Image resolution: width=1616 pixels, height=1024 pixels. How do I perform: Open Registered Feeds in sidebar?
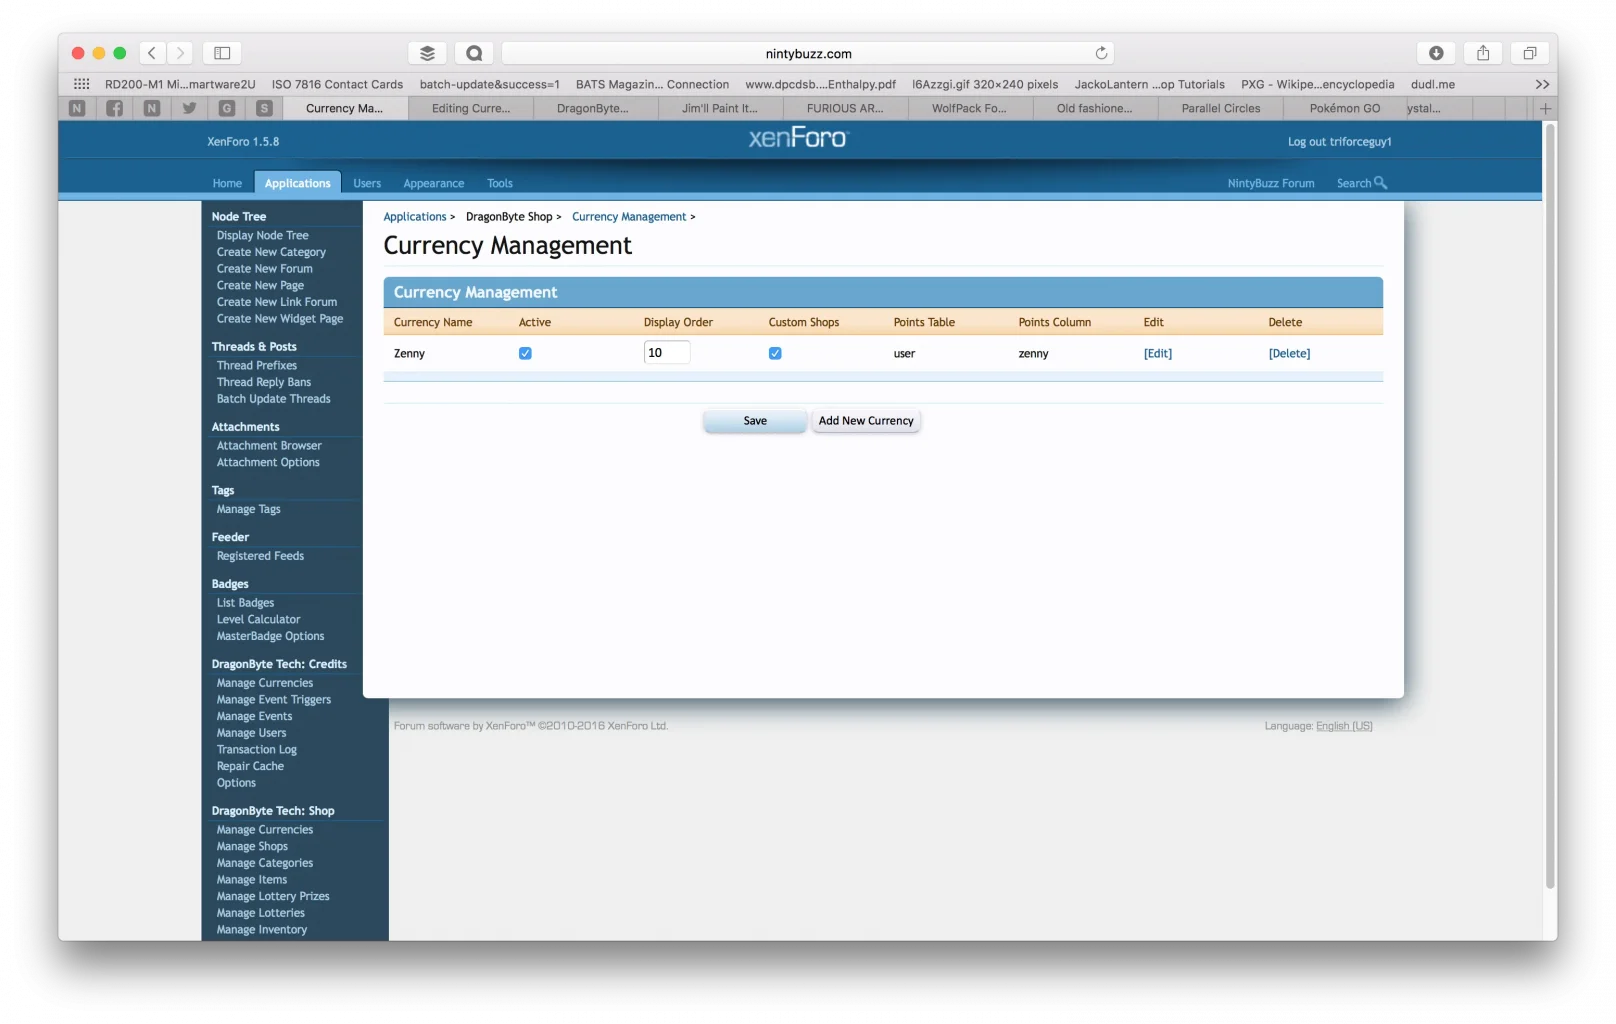[260, 555]
